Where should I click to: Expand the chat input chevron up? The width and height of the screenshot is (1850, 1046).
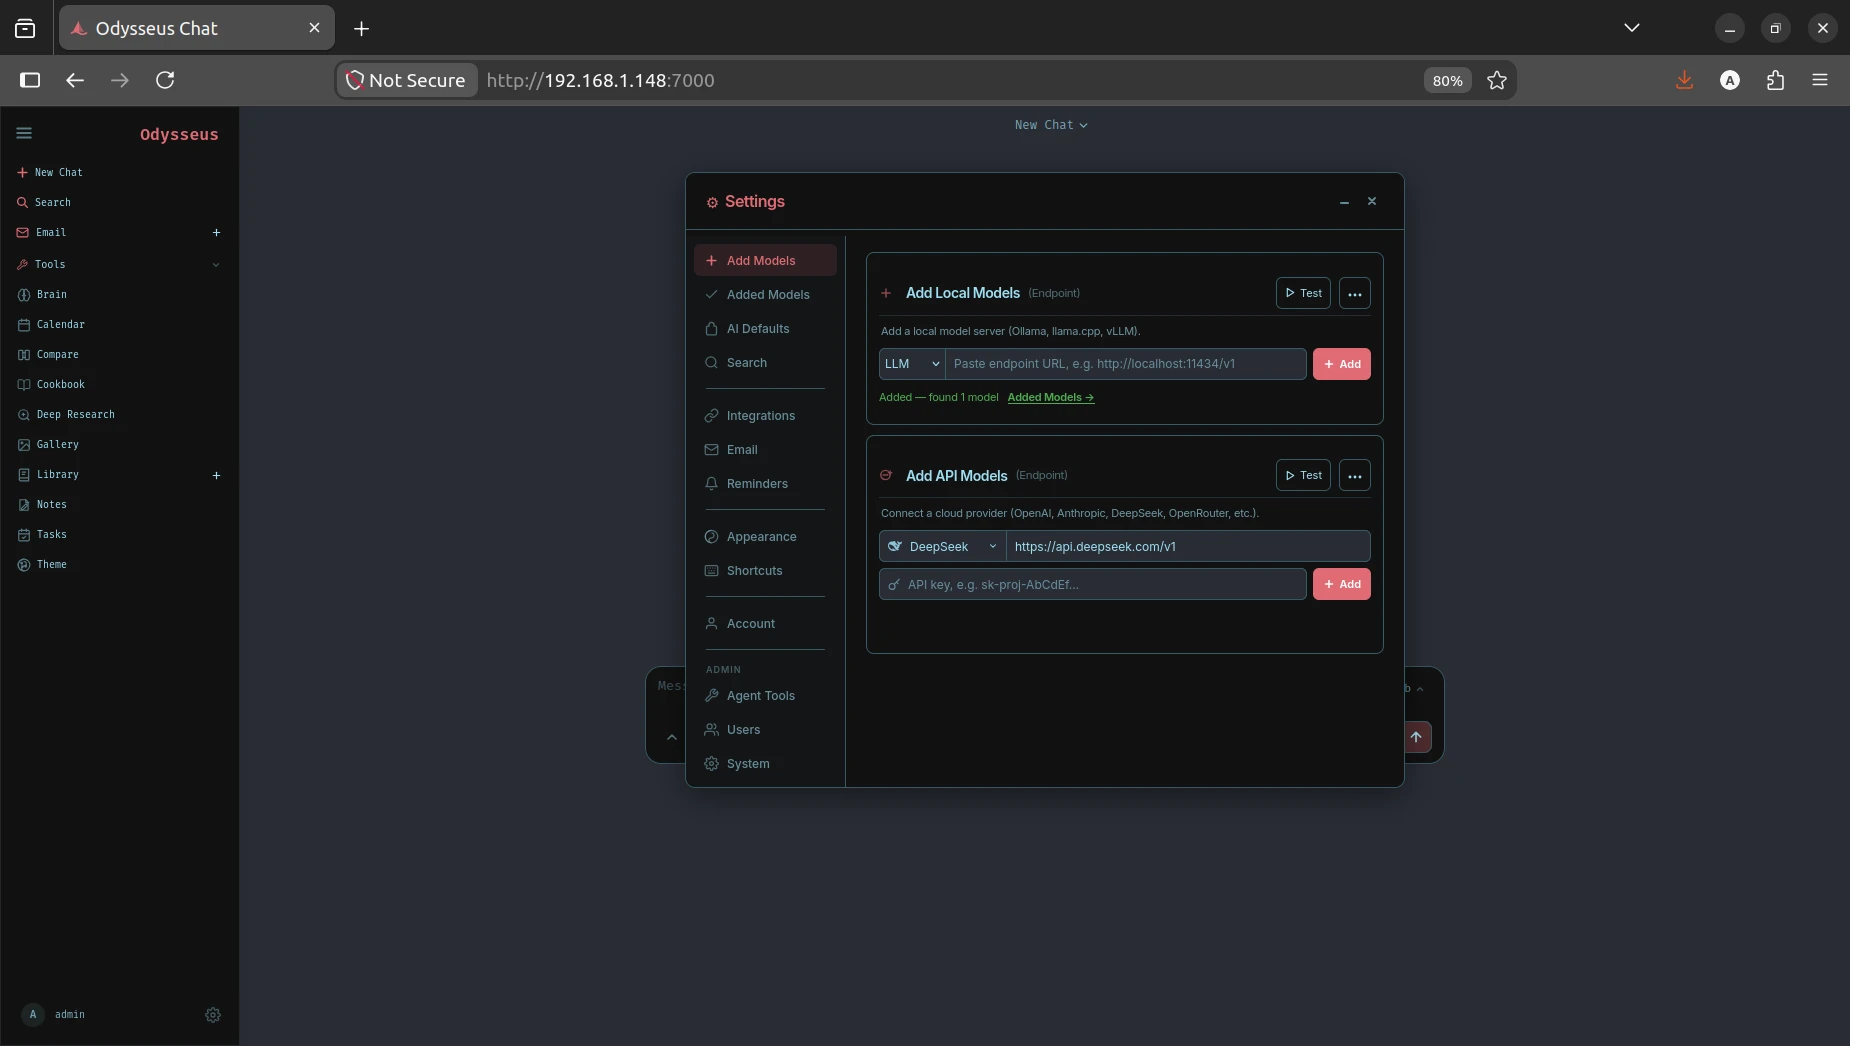pyautogui.click(x=672, y=737)
